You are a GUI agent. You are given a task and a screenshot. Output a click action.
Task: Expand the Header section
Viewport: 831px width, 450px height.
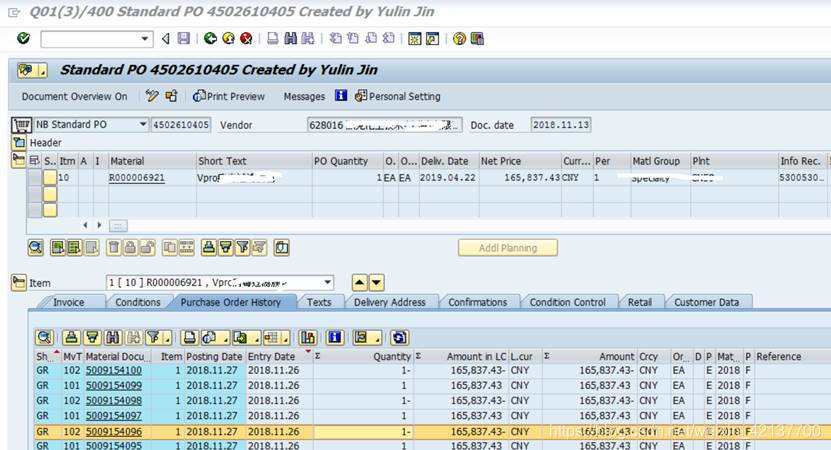19,142
